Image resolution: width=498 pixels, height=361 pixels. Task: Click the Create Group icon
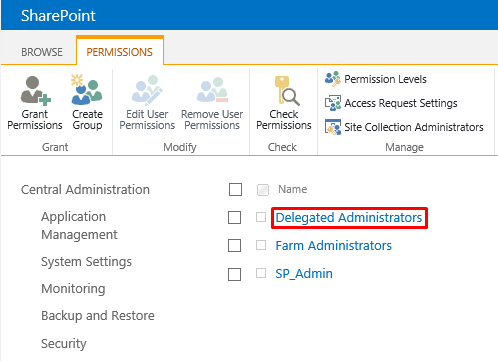(87, 90)
